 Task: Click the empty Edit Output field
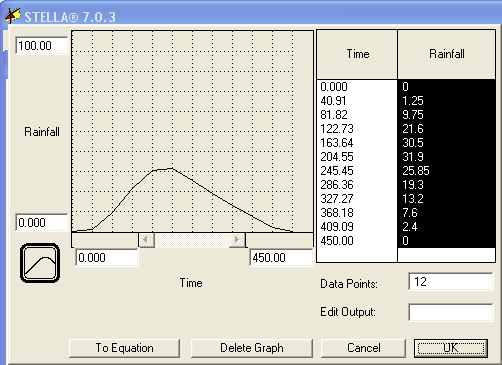click(x=450, y=312)
